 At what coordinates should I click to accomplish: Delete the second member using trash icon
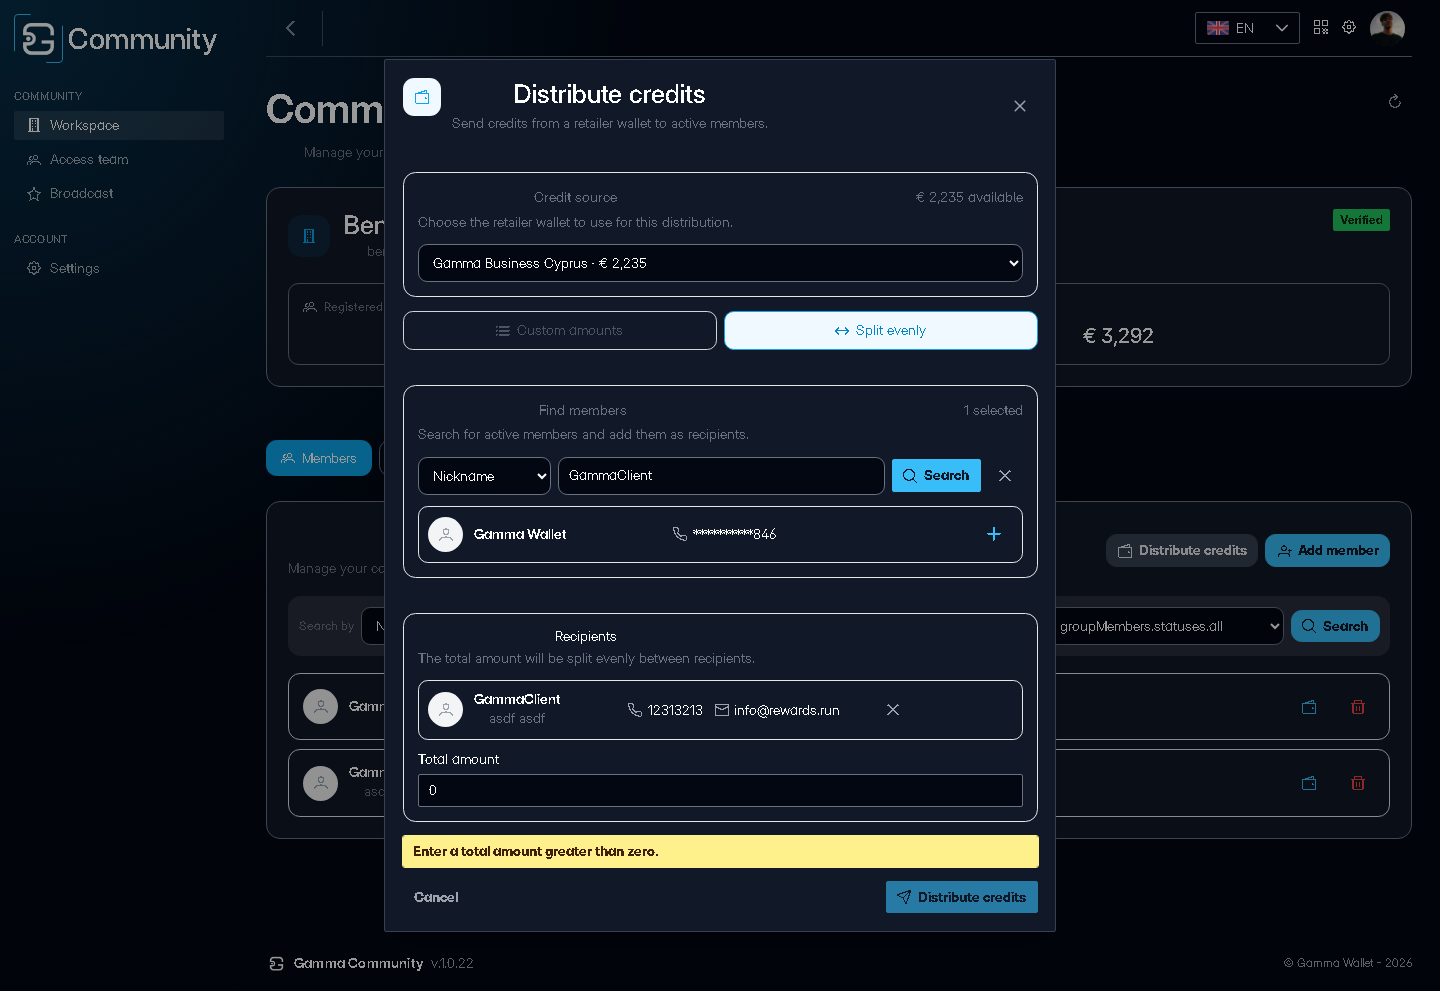coord(1358,783)
